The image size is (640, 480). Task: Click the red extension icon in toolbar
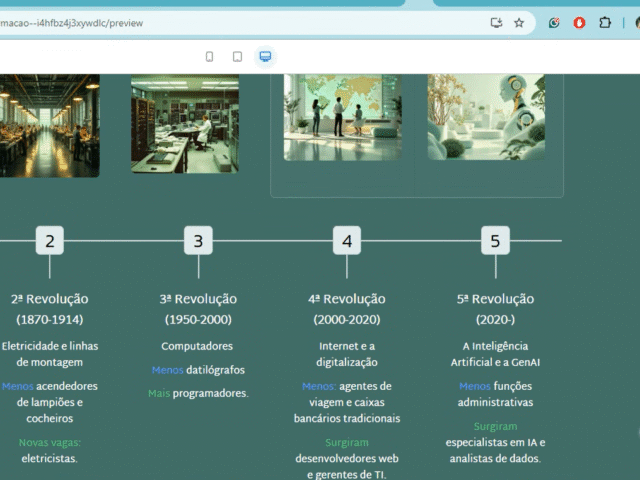point(579,22)
